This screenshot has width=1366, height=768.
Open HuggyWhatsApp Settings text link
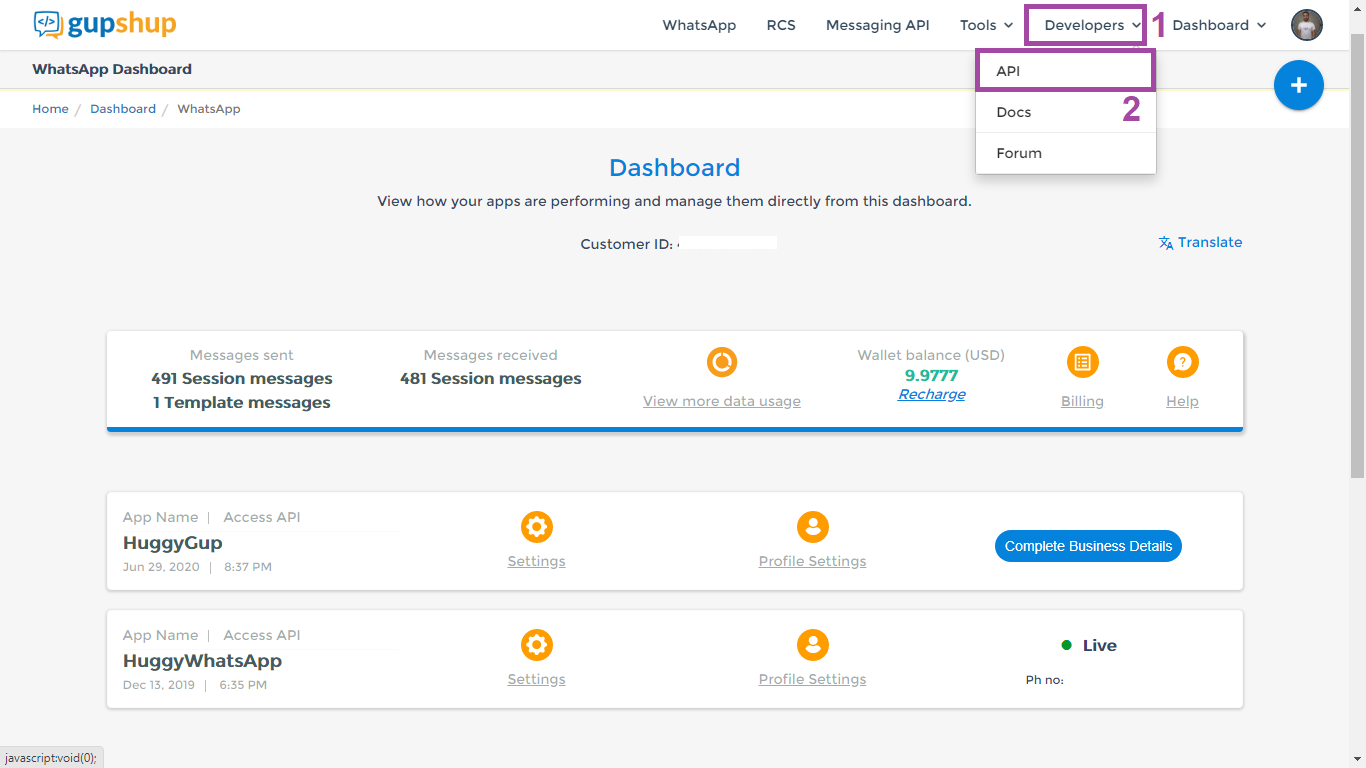pyautogui.click(x=537, y=679)
